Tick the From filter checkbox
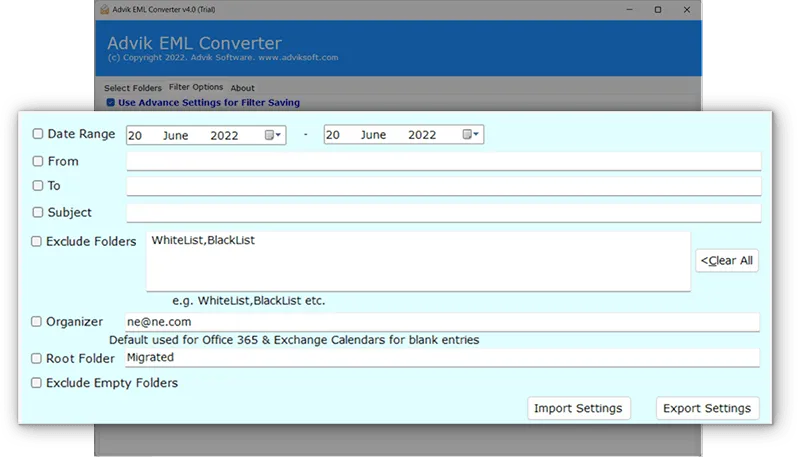Viewport: 798px width, 457px height. (38, 161)
